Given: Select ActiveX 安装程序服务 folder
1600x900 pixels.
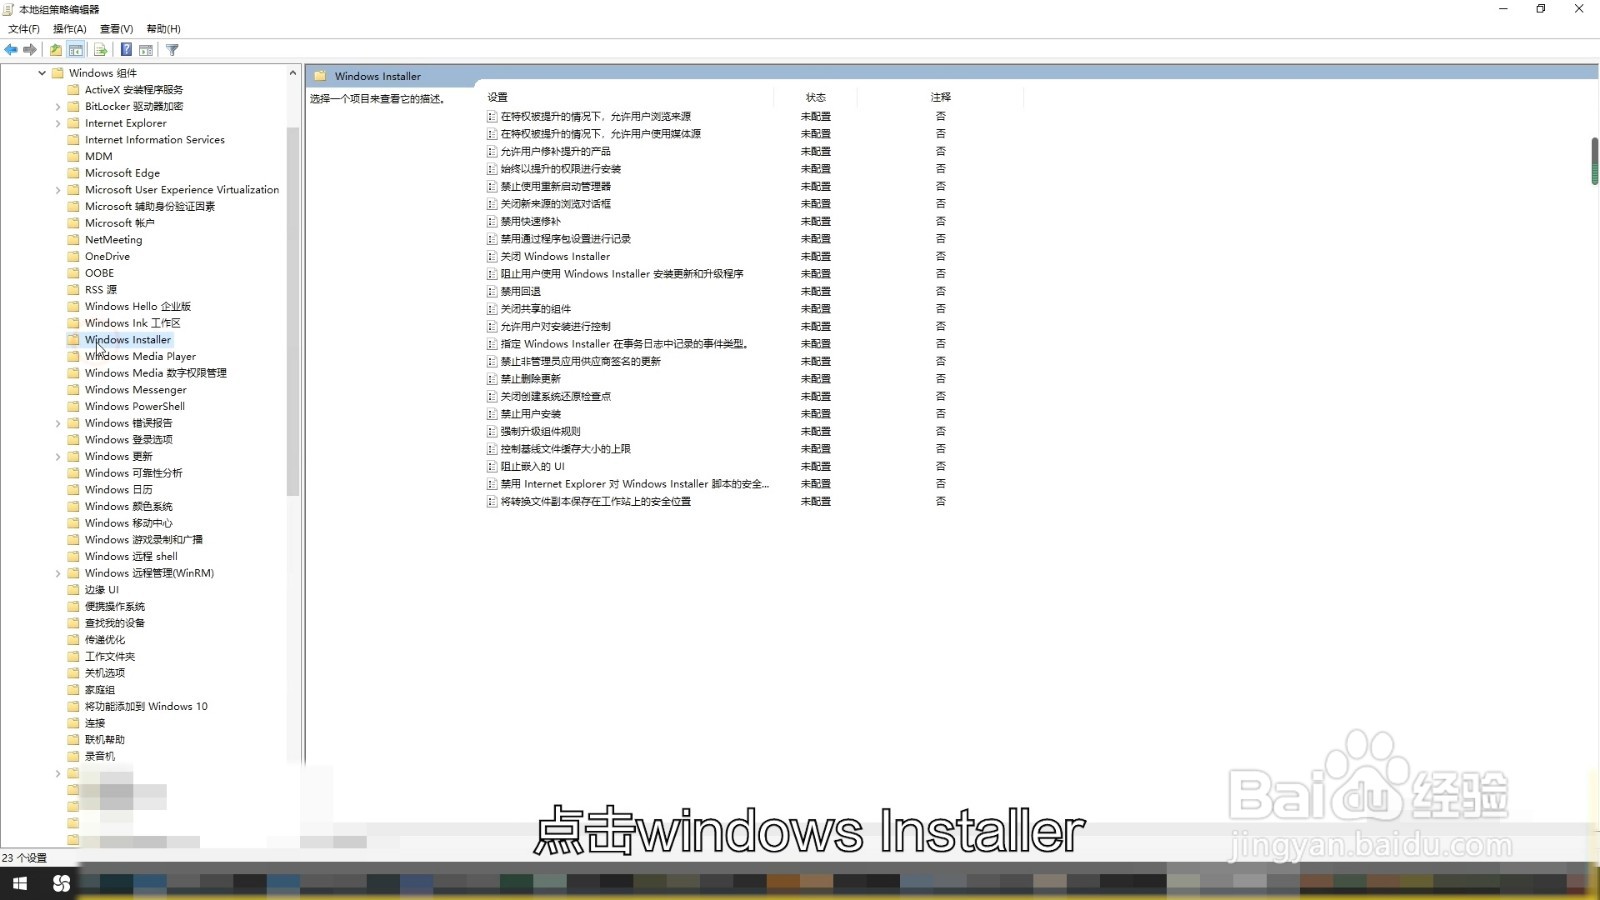Looking at the screenshot, I should [x=134, y=90].
